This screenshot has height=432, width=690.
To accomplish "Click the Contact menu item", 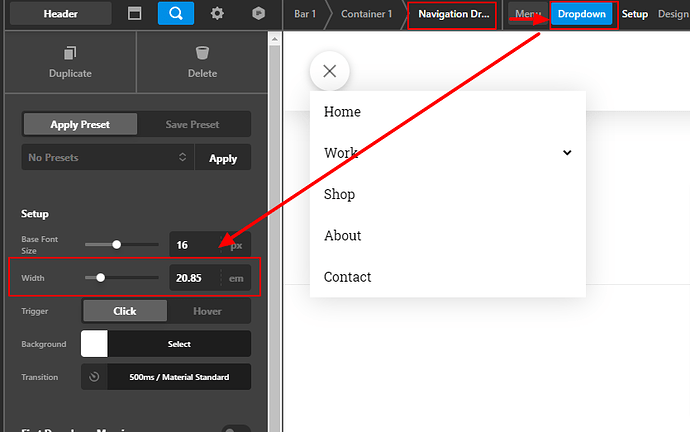I will 348,277.
